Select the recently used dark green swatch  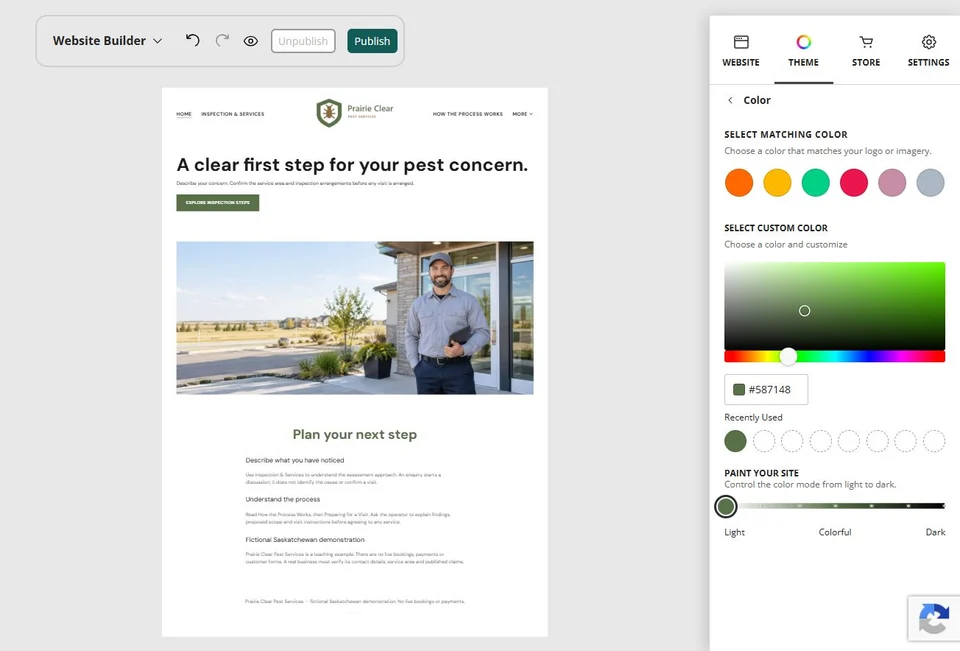click(x=735, y=441)
